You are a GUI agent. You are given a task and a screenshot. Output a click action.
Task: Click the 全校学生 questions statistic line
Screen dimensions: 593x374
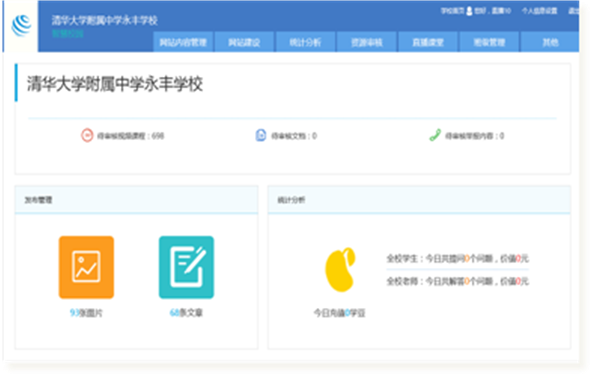point(457,259)
